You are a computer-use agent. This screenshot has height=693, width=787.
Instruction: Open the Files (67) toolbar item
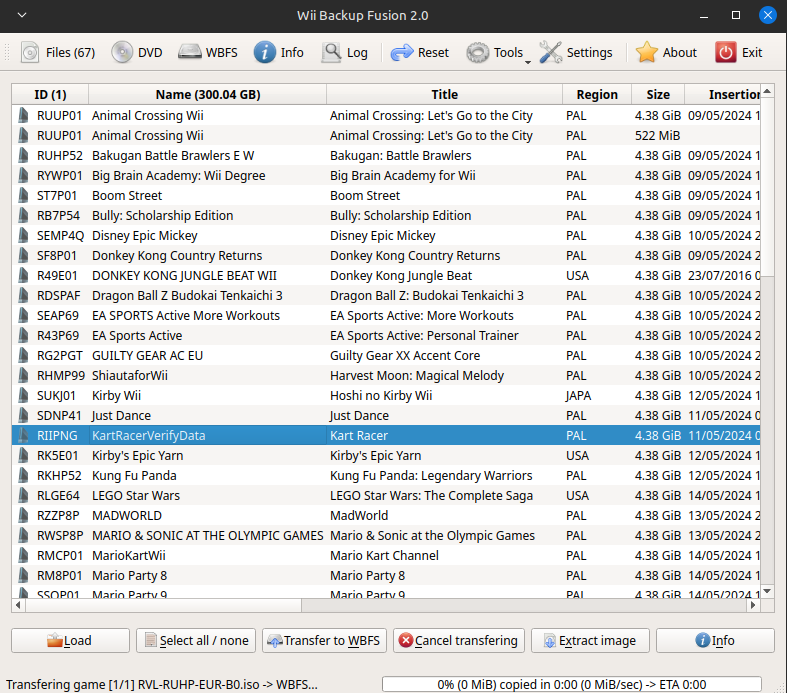(x=58, y=53)
